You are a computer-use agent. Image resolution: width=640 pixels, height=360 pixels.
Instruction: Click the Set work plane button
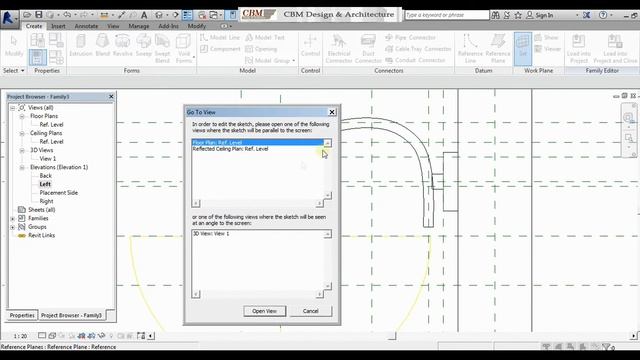click(523, 49)
